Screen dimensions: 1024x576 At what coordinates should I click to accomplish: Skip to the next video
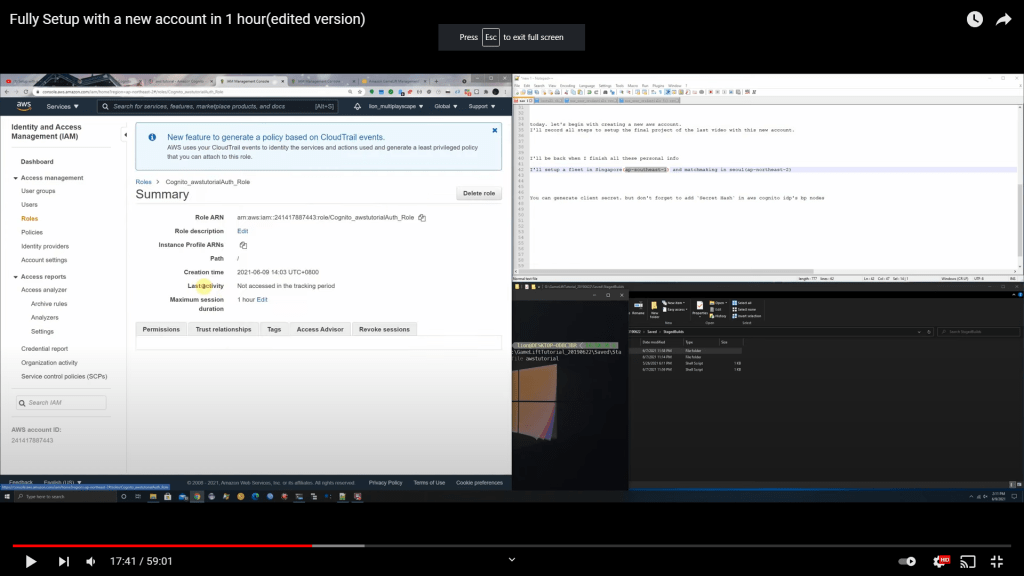pyautogui.click(x=64, y=561)
